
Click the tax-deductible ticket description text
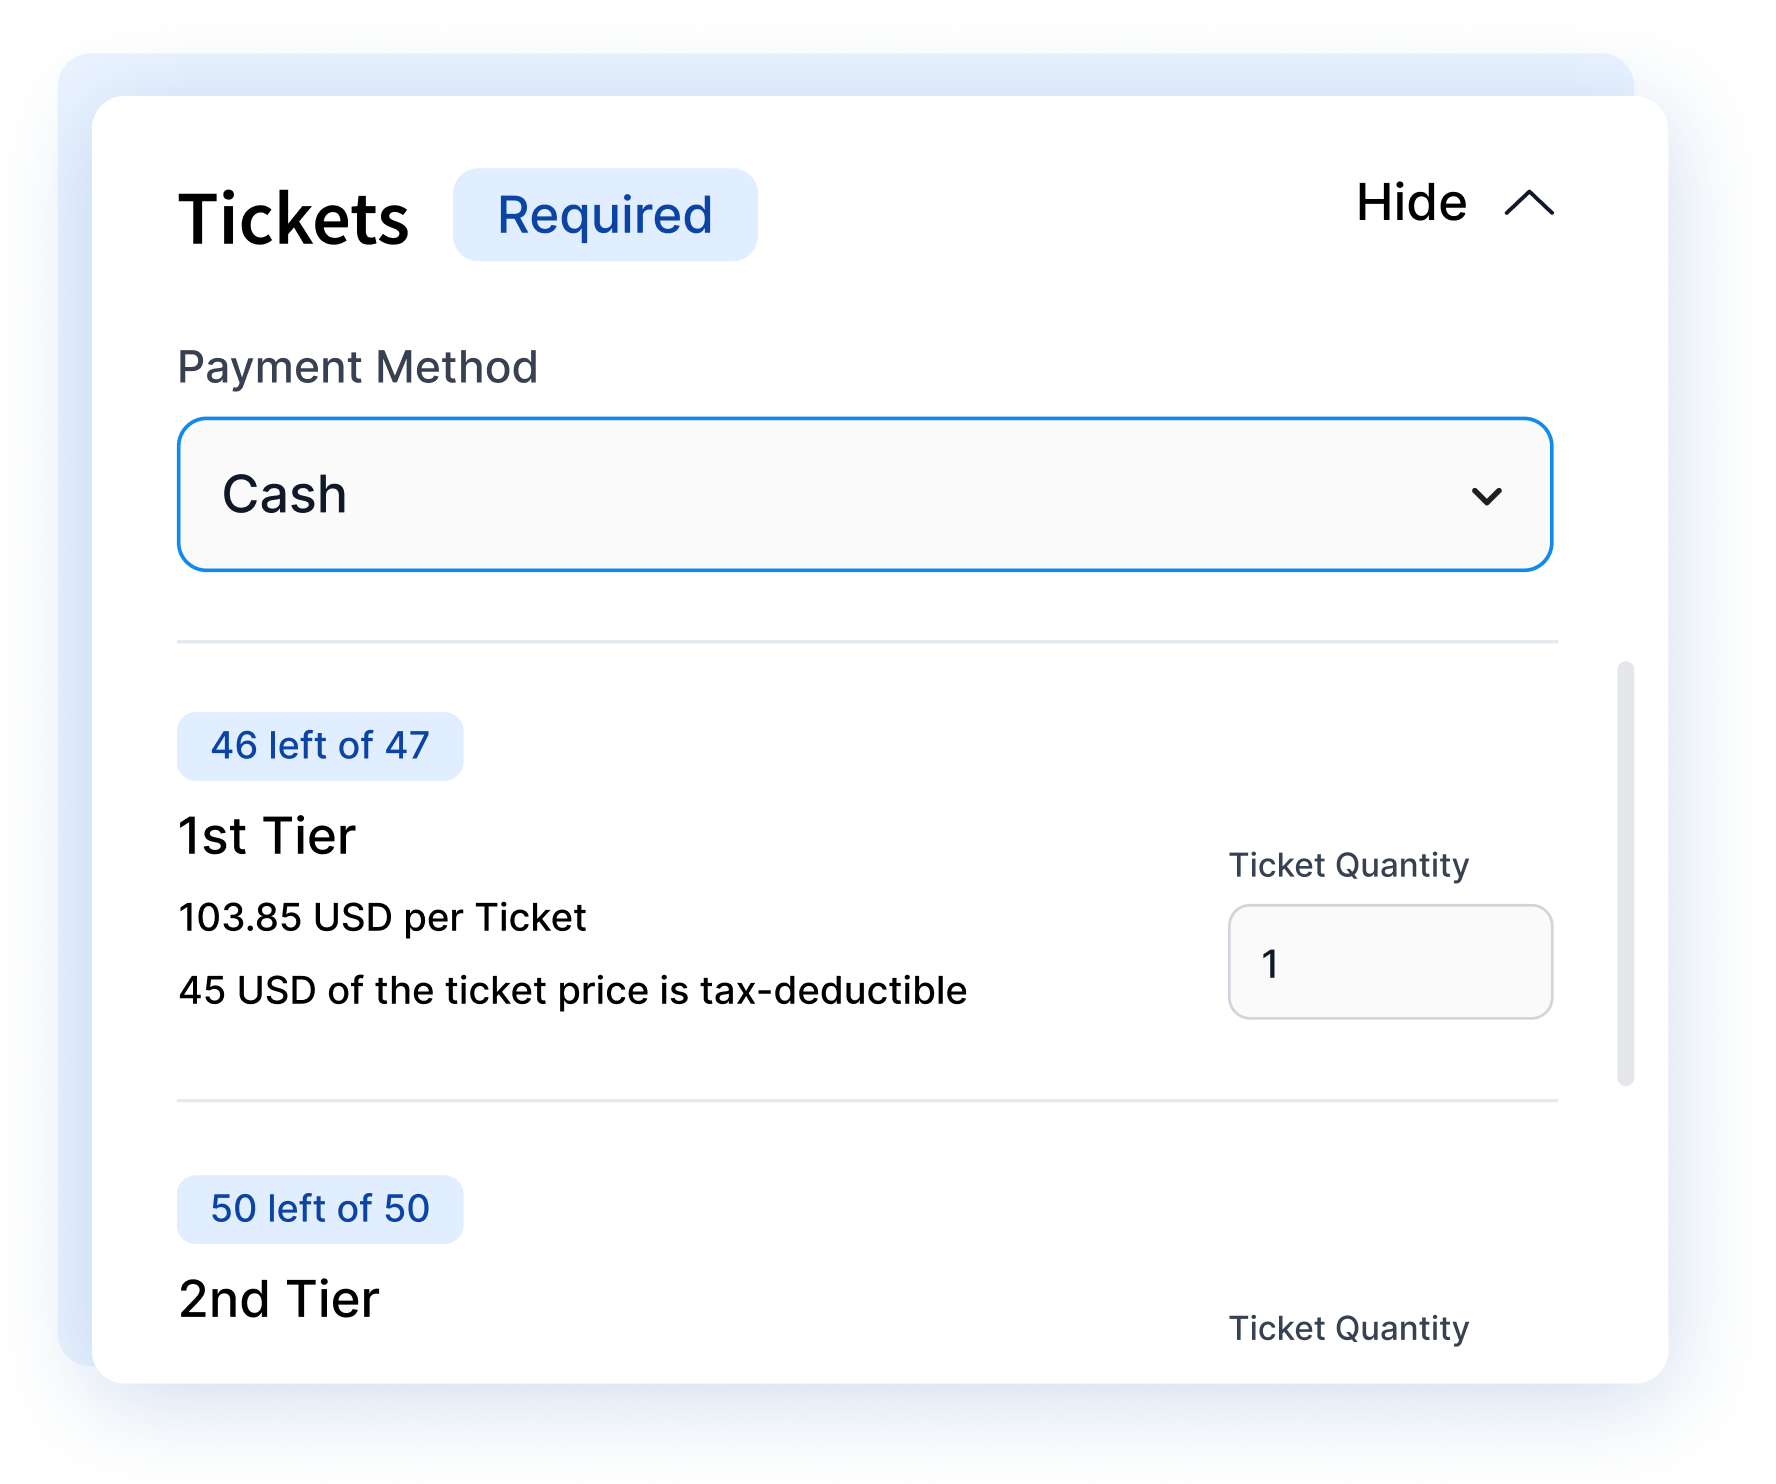572,991
